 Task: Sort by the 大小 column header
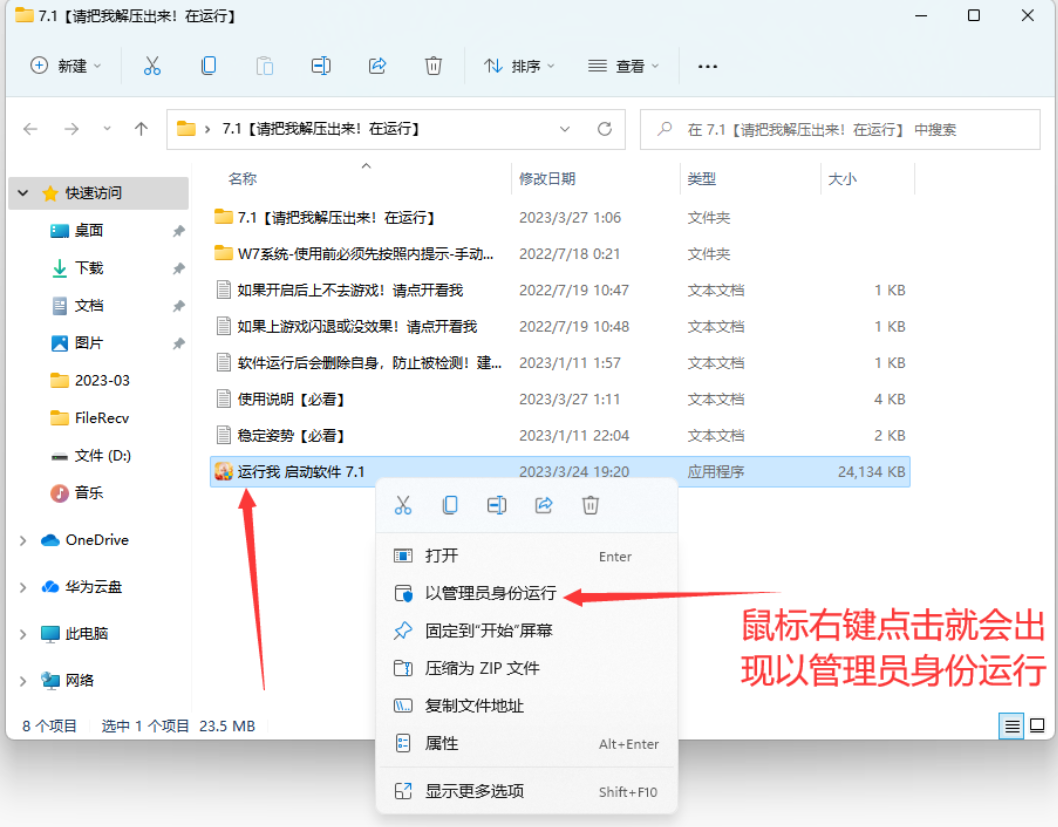(842, 179)
